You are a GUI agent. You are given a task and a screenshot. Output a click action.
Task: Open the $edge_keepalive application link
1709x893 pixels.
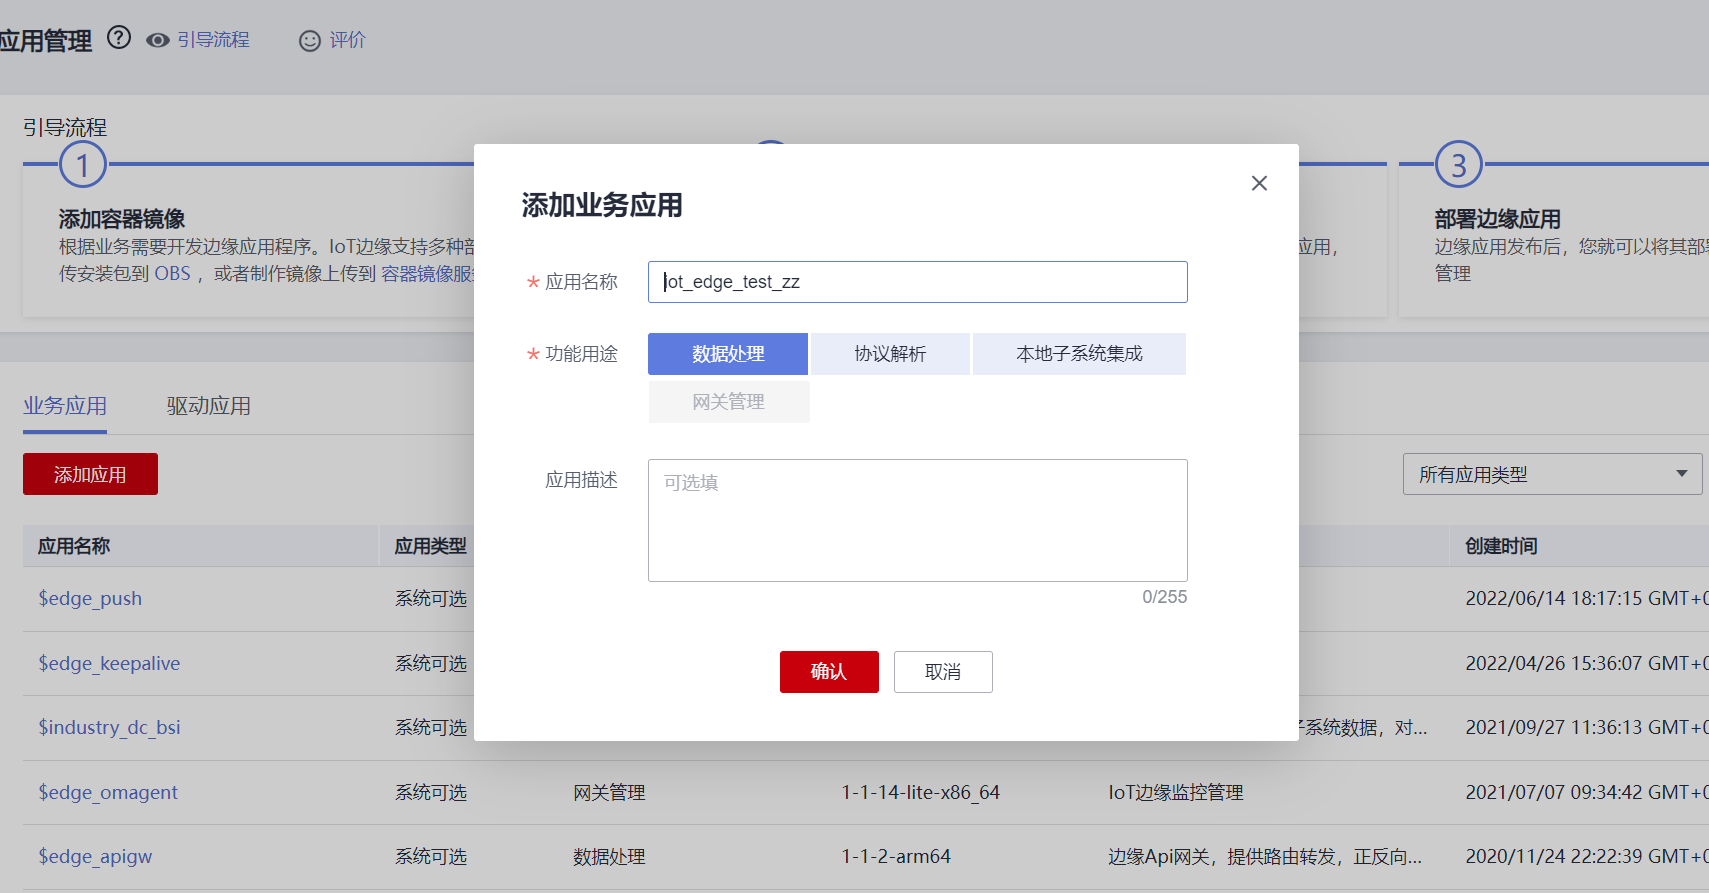[x=109, y=663]
